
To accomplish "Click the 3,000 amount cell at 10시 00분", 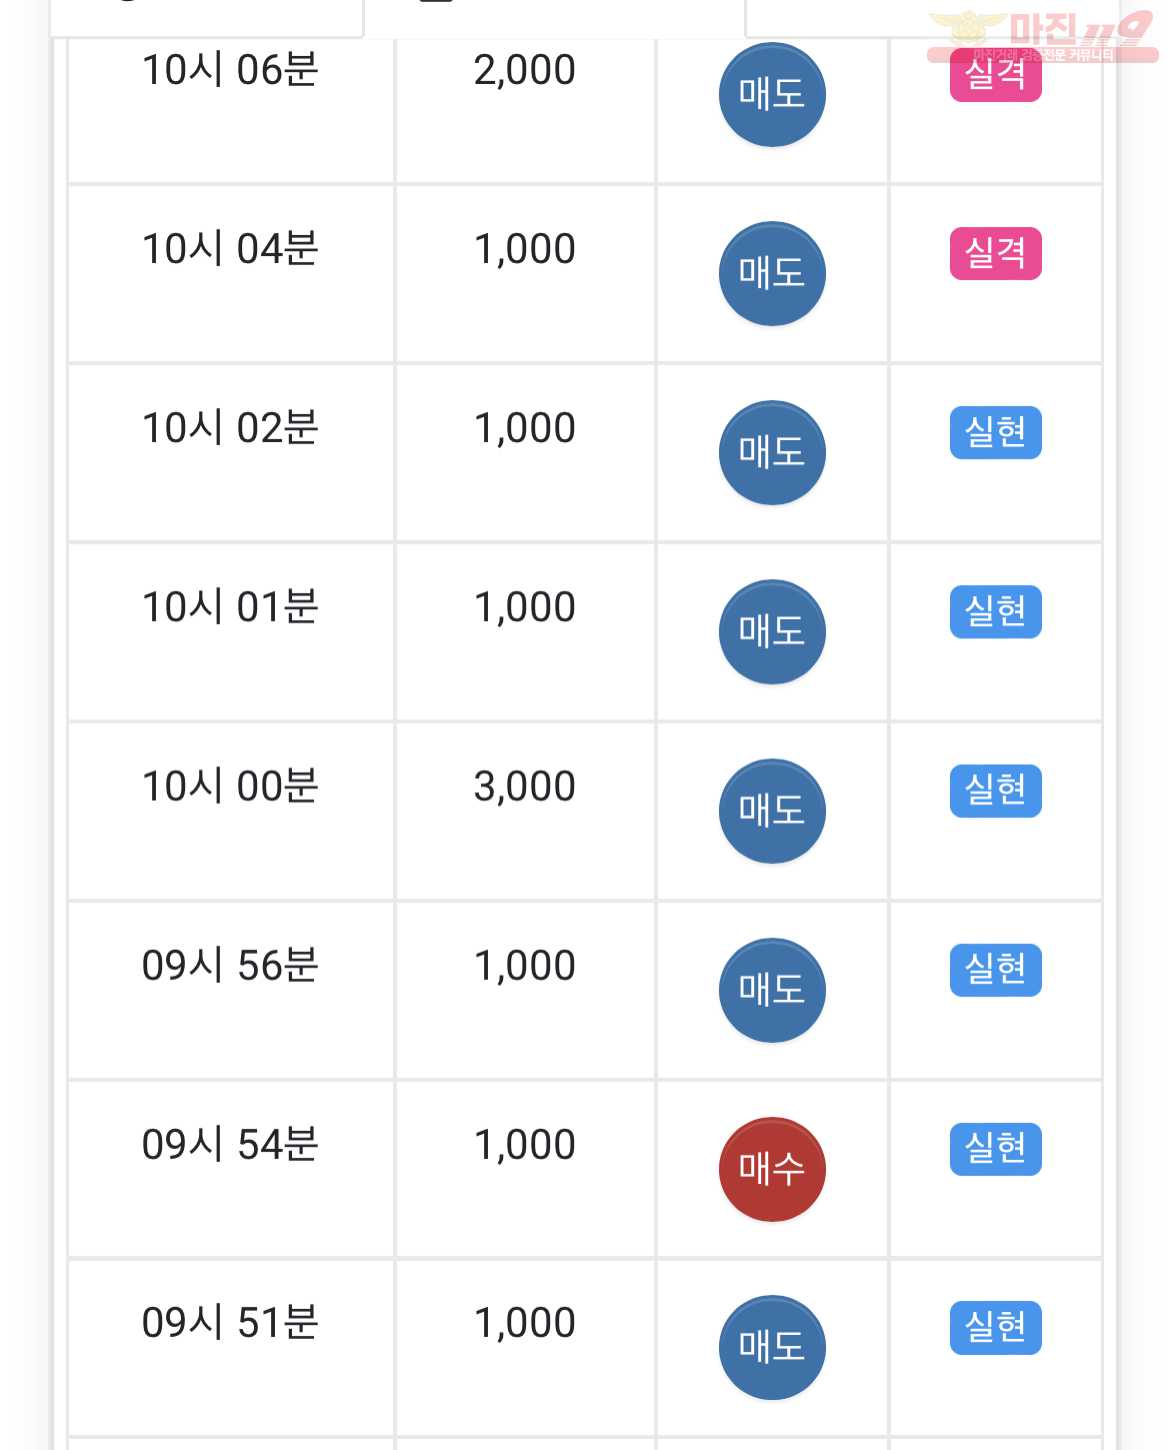I will 525,811.
